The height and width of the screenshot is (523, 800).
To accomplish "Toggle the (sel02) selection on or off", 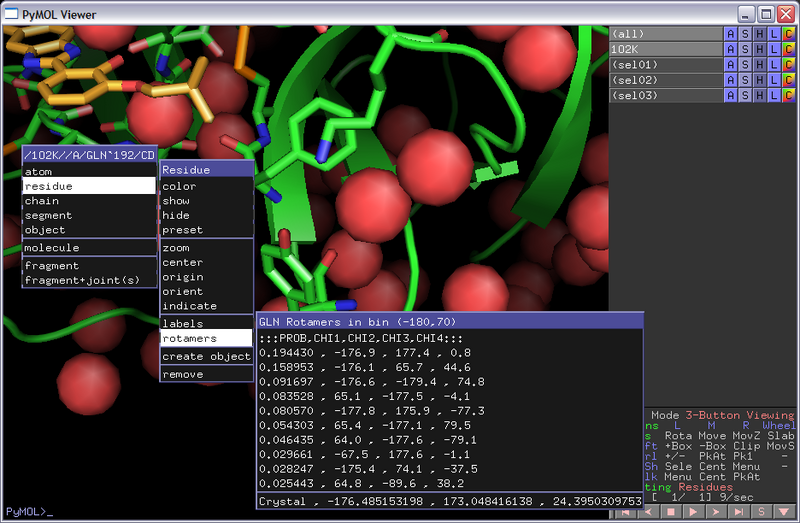I will (665, 80).
